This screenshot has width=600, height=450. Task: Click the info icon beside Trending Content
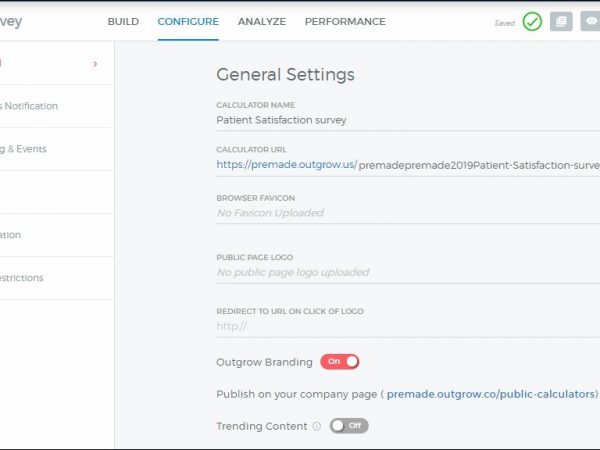(317, 426)
